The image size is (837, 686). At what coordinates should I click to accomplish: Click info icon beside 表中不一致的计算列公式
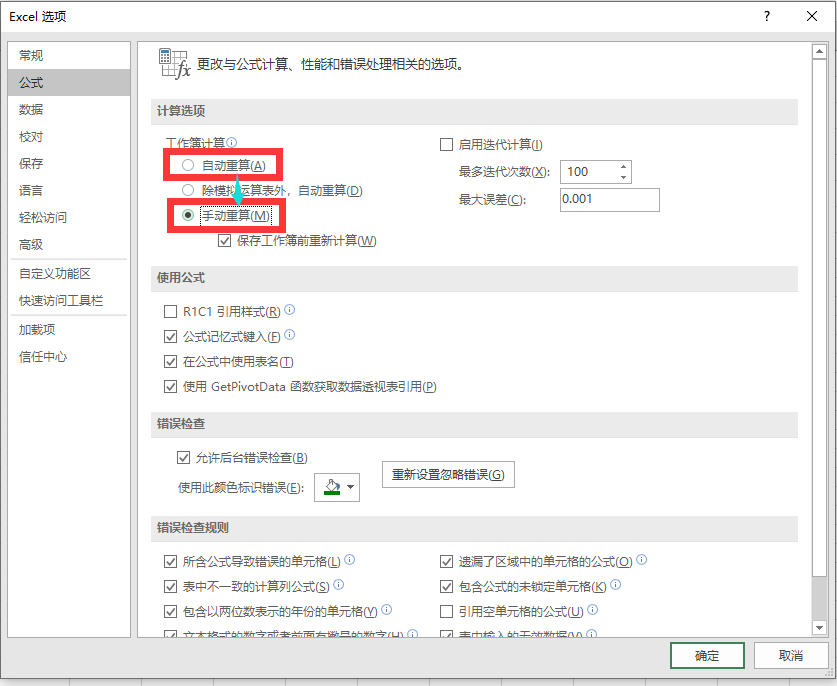pyautogui.click(x=338, y=585)
